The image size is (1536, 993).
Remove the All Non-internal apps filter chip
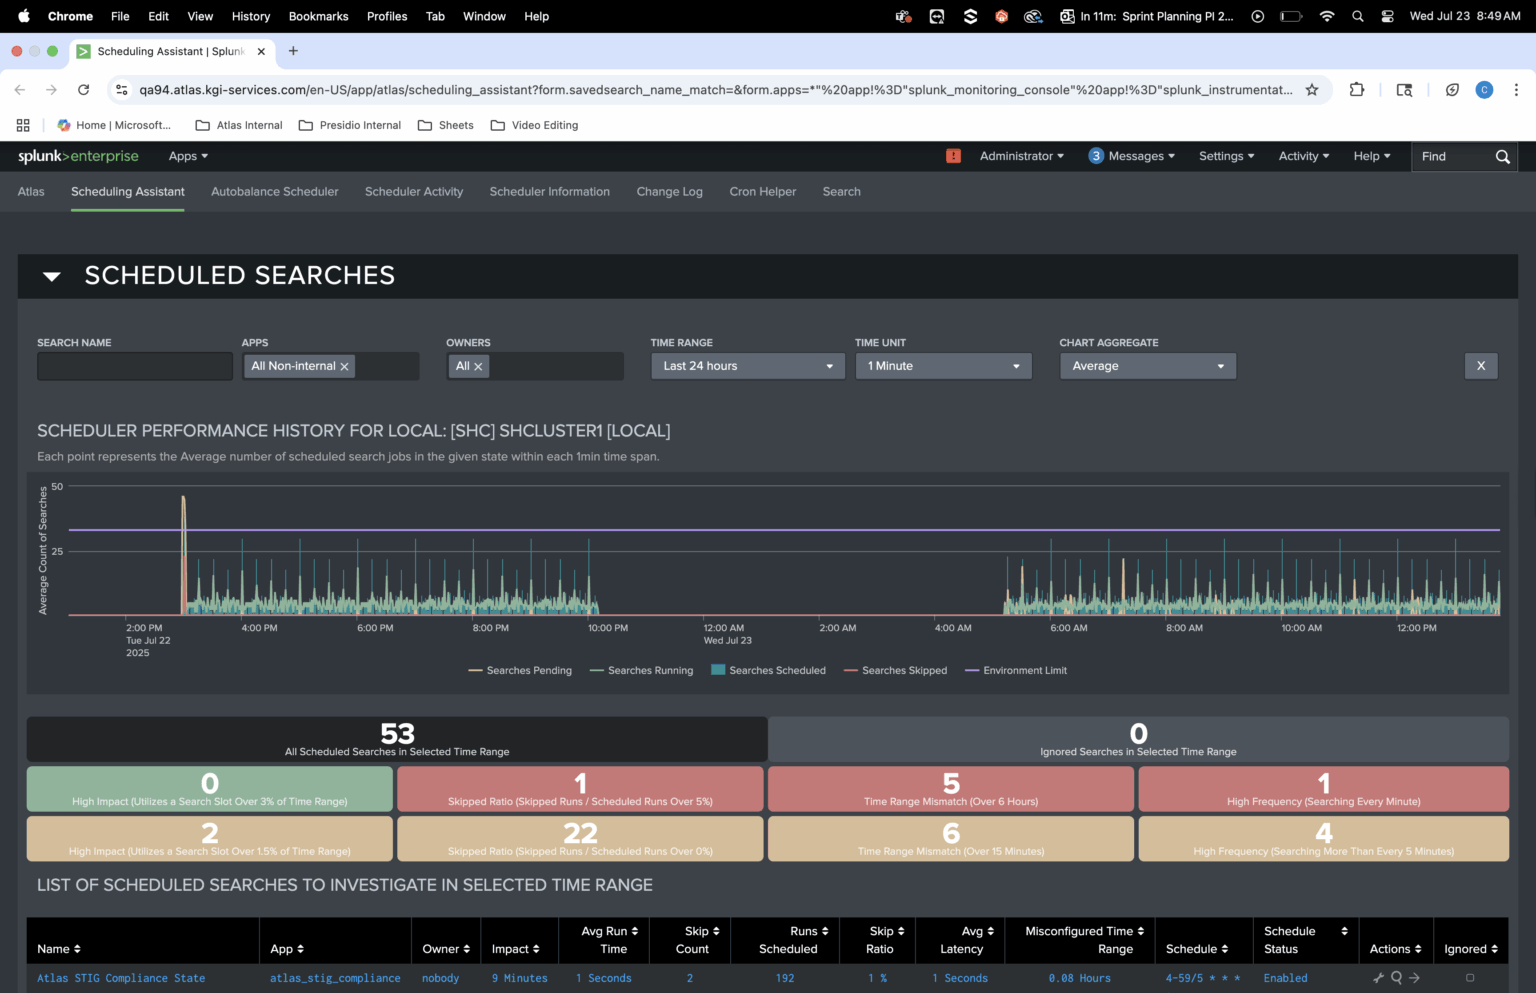click(344, 366)
